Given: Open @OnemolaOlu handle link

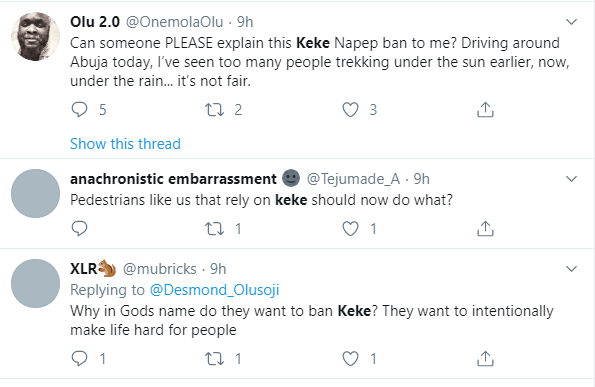Looking at the screenshot, I should coord(174,22).
